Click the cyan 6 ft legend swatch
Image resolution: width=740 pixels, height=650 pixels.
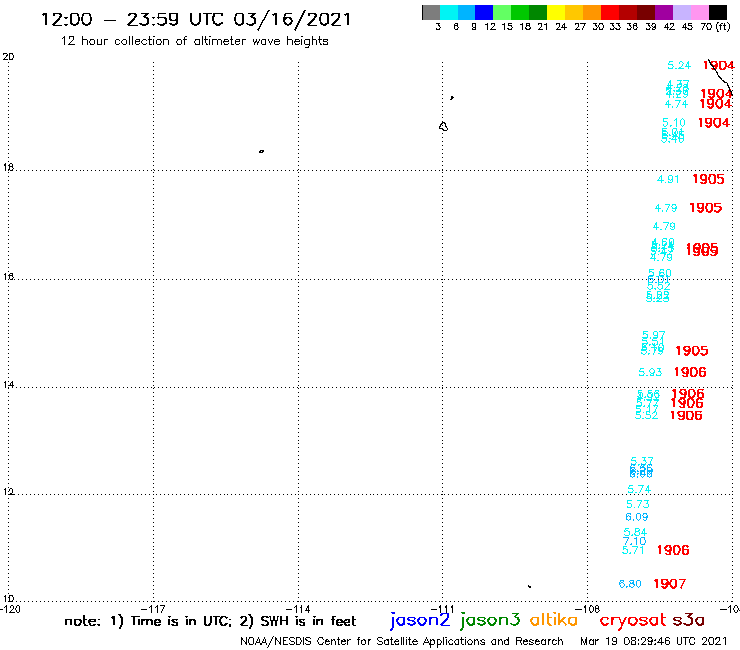pos(449,12)
